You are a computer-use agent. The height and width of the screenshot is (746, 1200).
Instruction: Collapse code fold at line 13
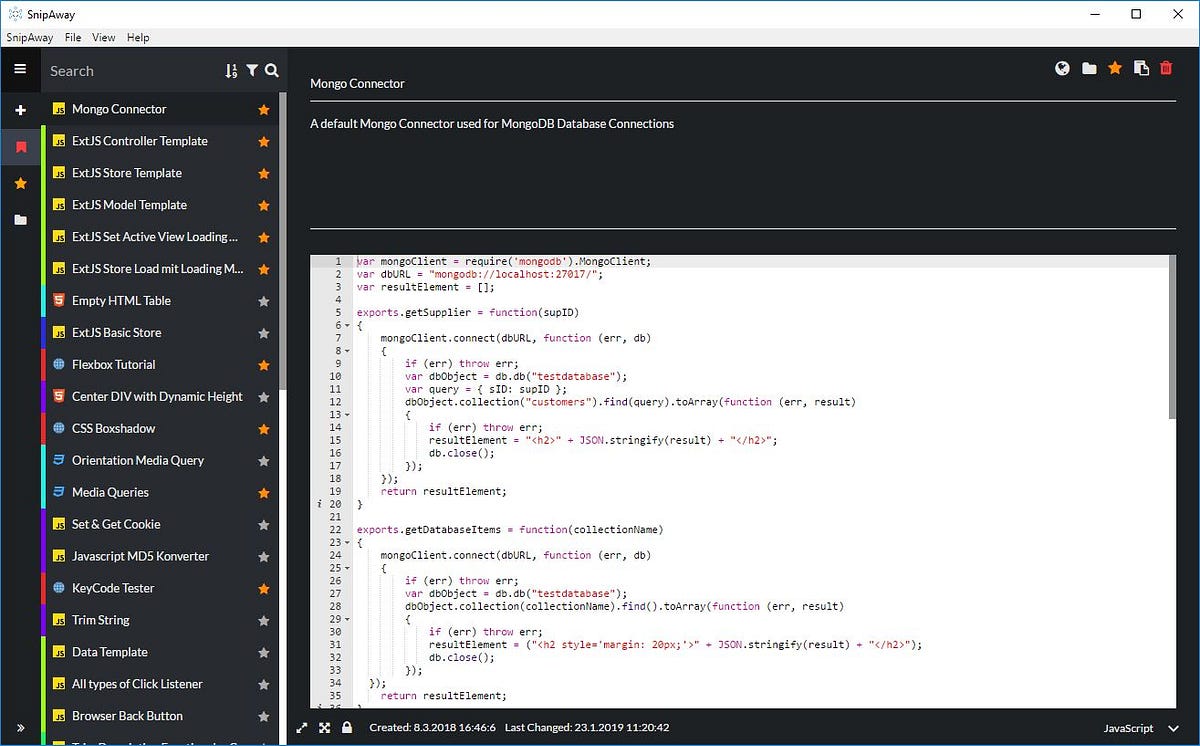(x=347, y=415)
